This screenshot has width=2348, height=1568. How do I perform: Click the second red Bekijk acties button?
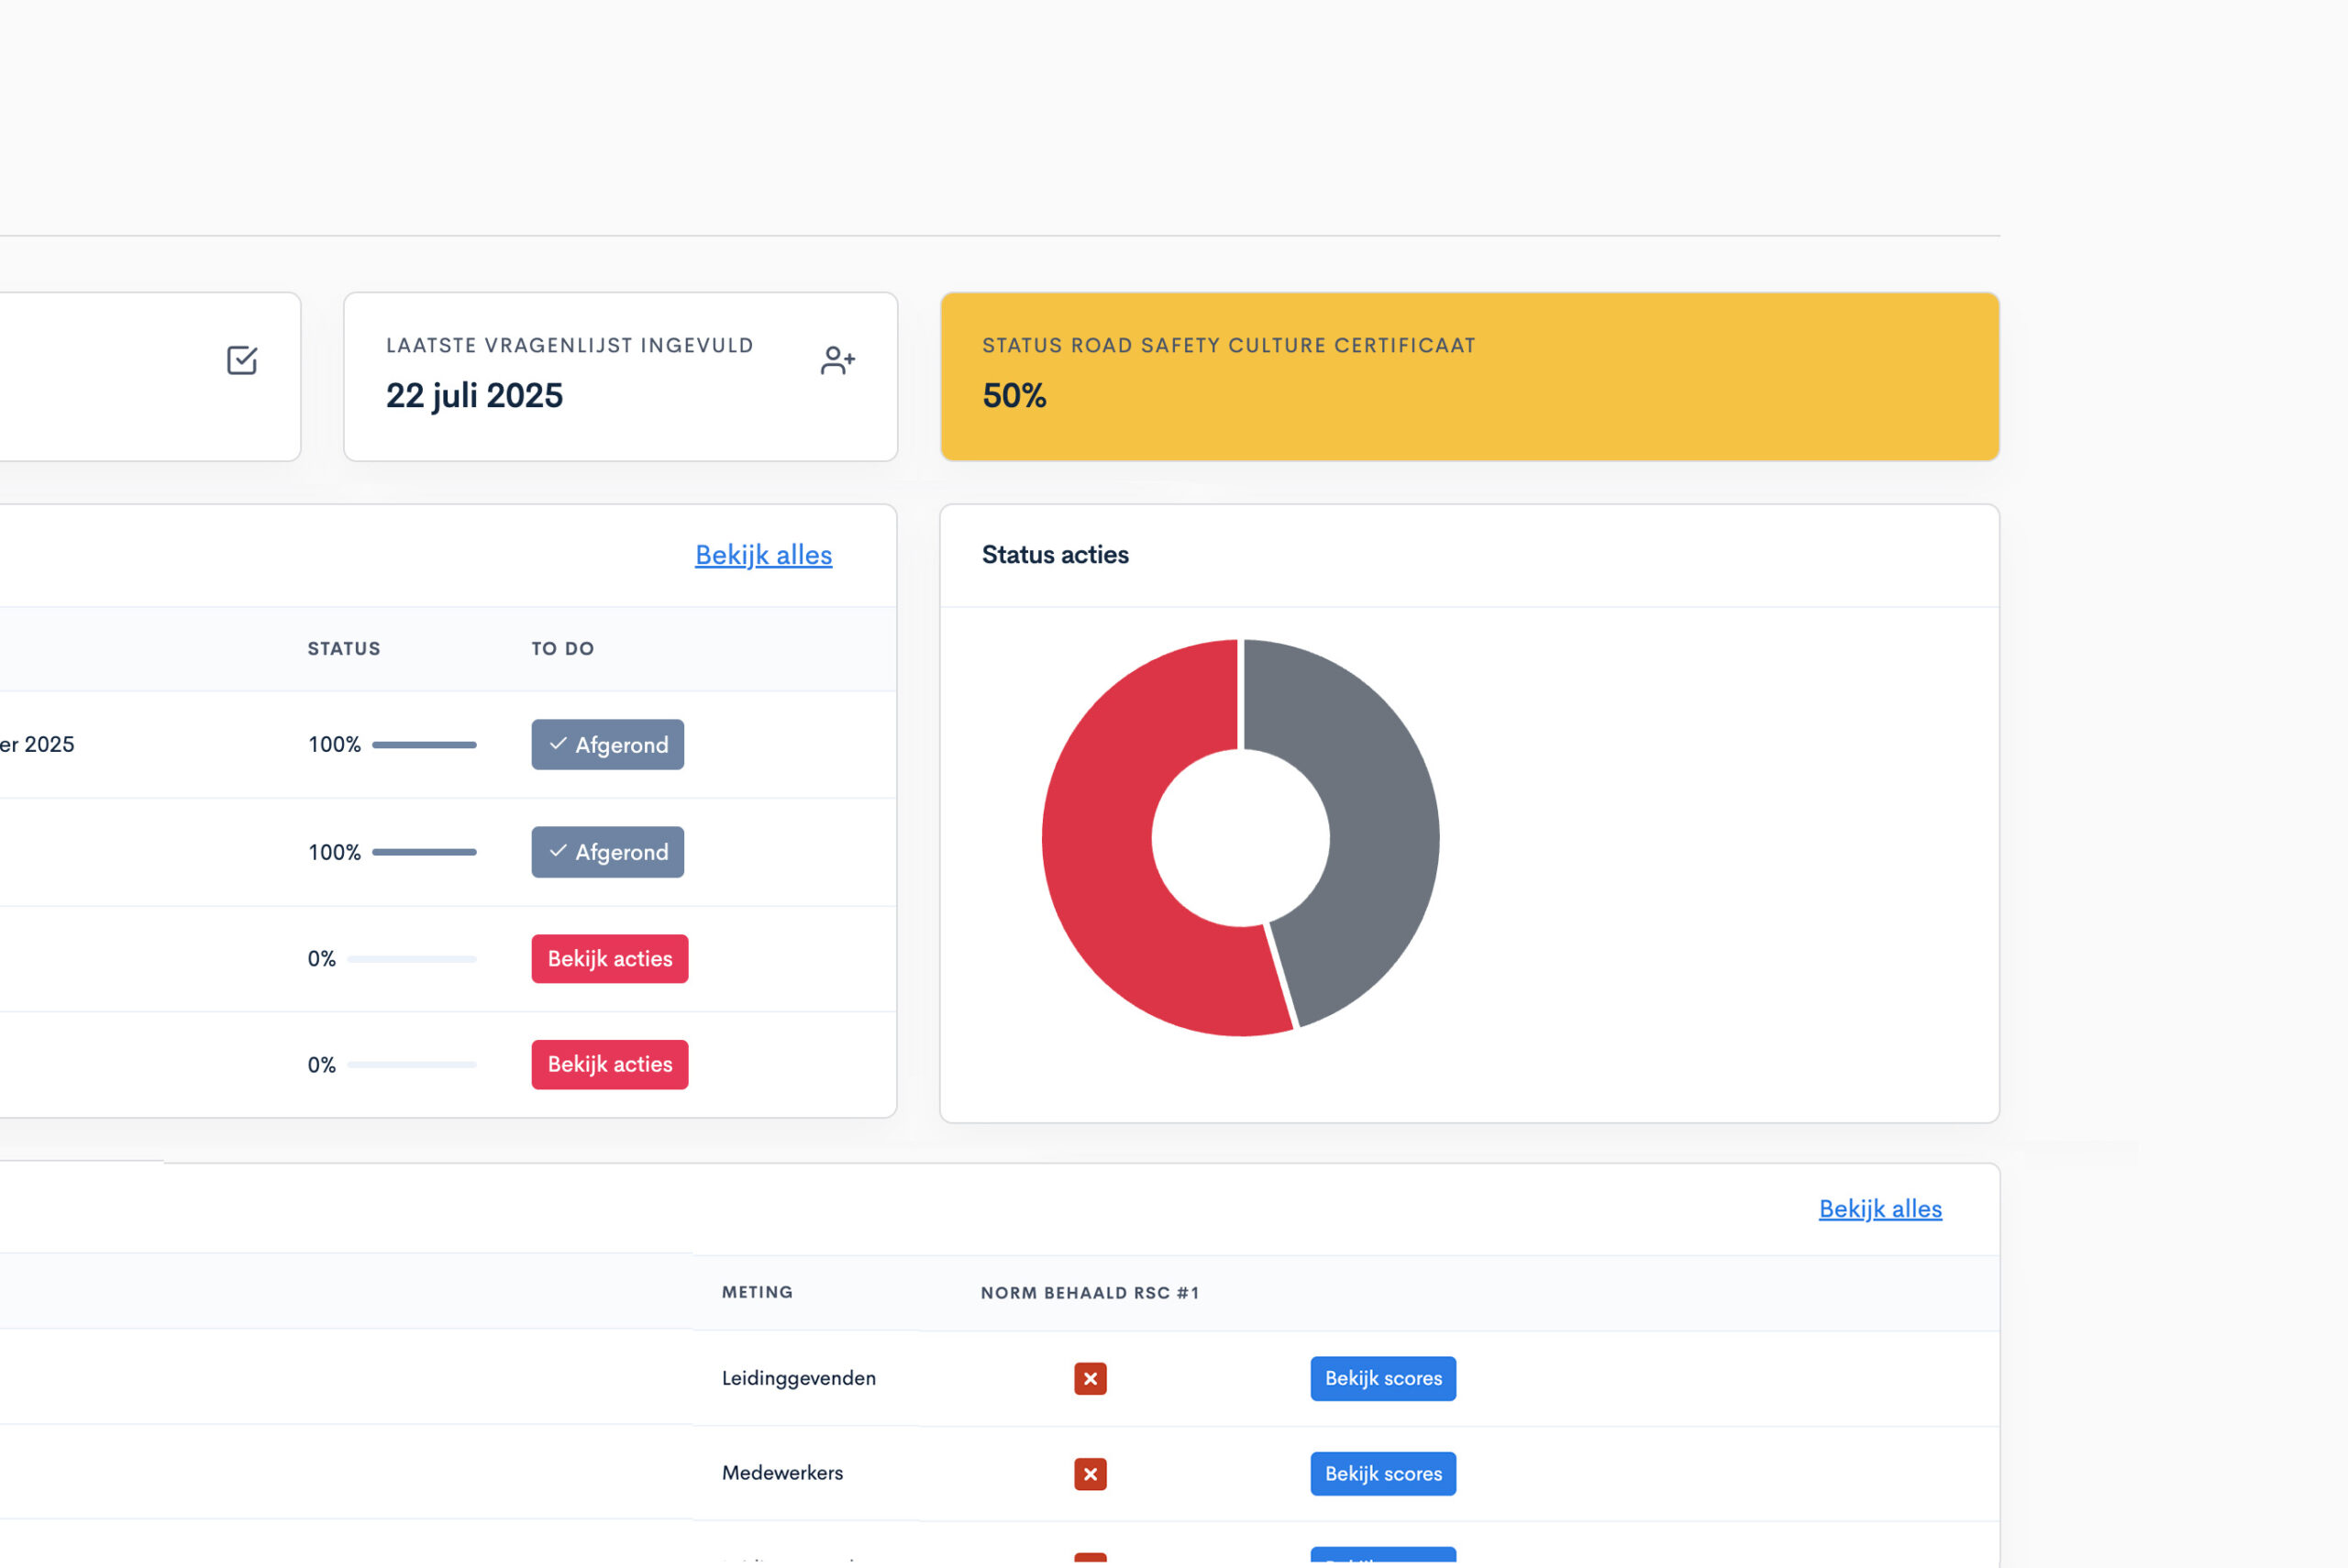click(x=609, y=1064)
